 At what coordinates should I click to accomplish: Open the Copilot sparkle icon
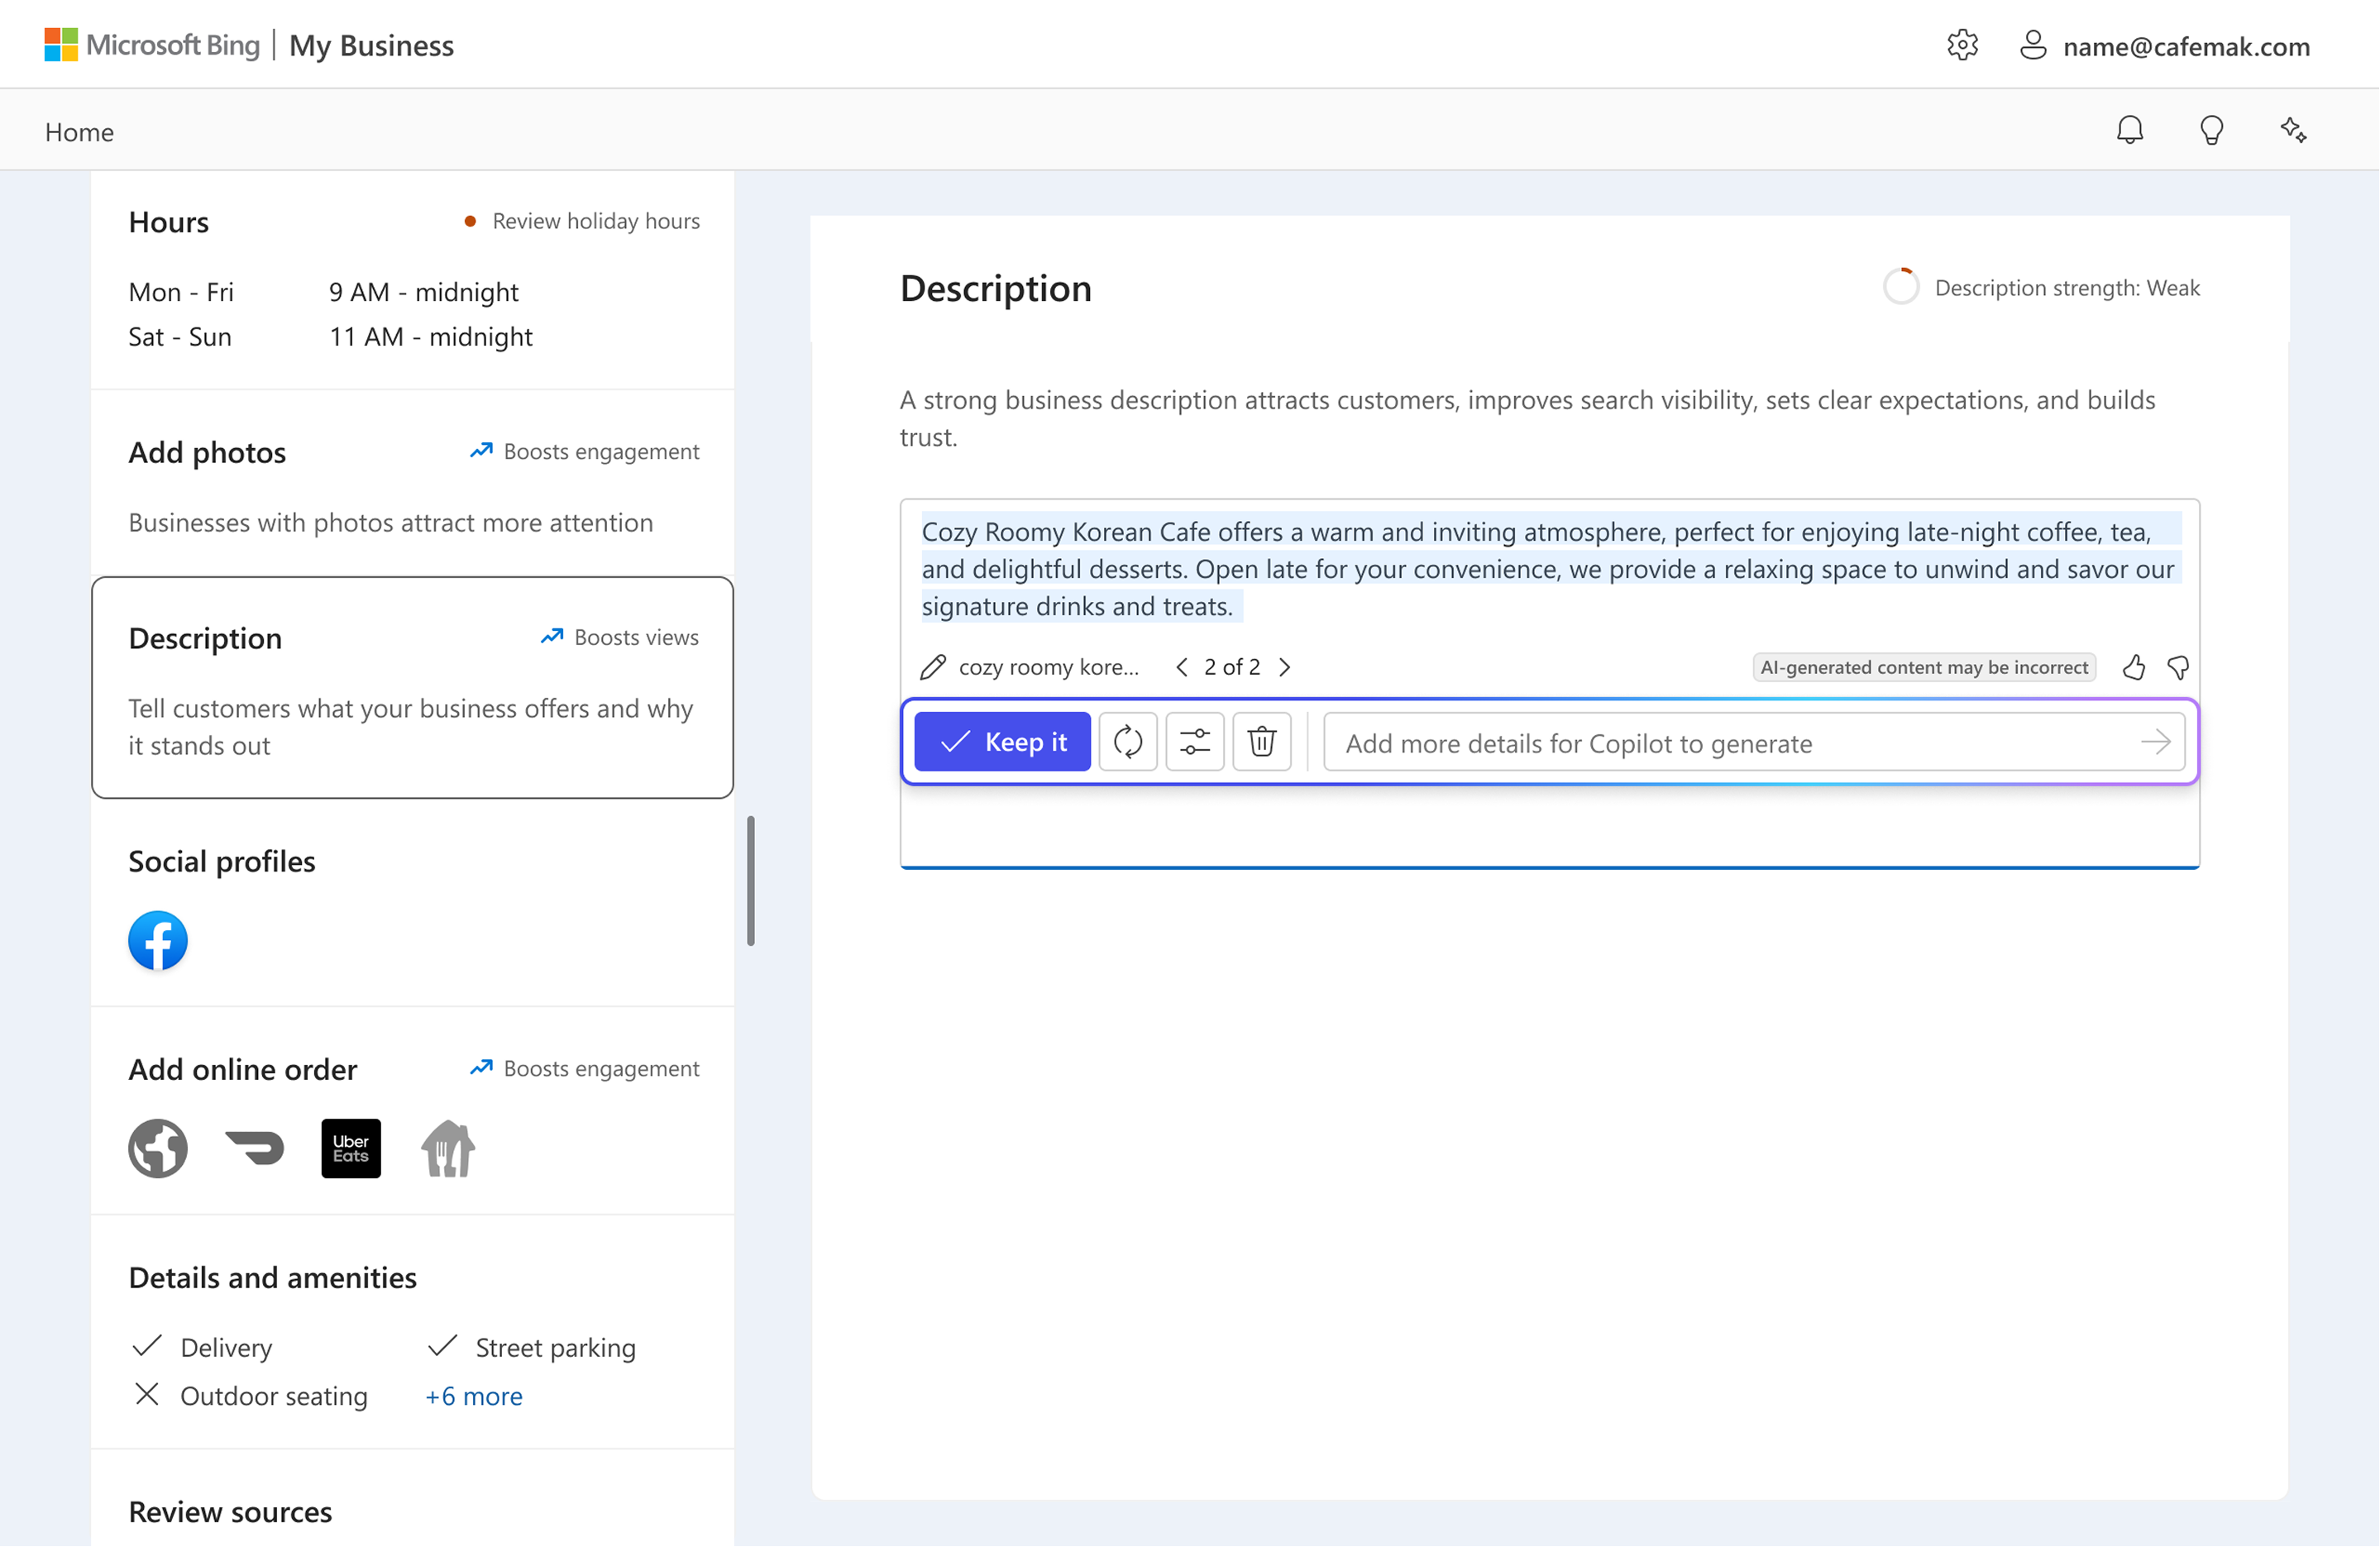[2292, 131]
